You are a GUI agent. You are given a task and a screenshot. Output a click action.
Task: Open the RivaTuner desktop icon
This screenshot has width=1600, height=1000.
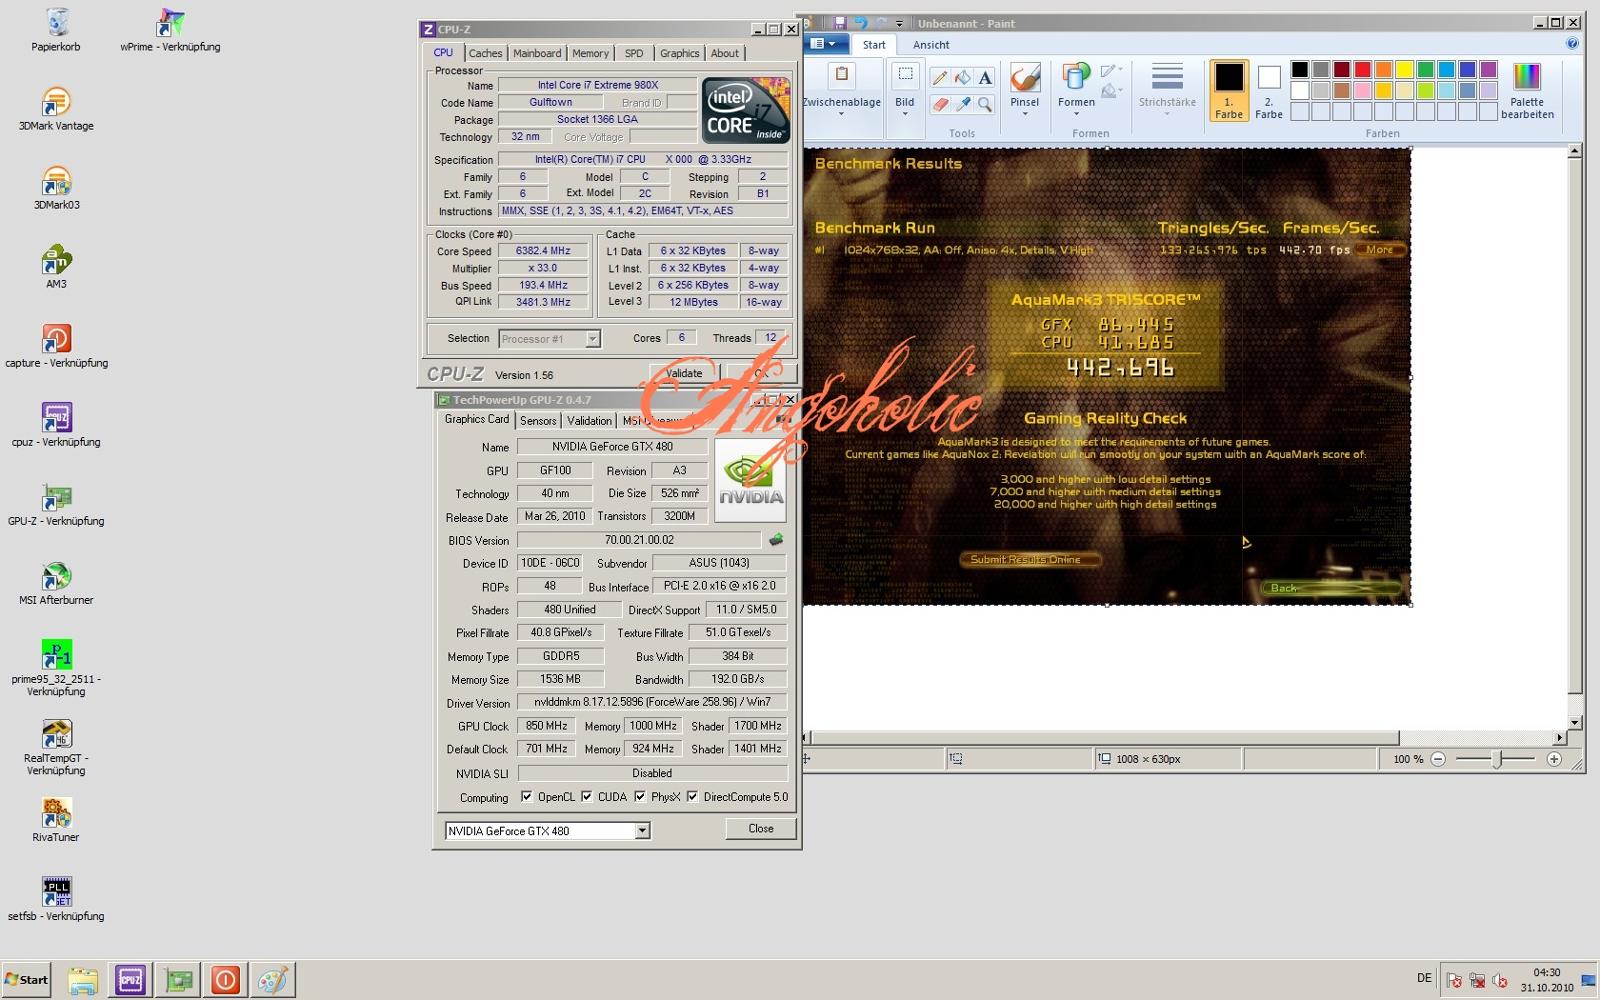click(x=56, y=820)
